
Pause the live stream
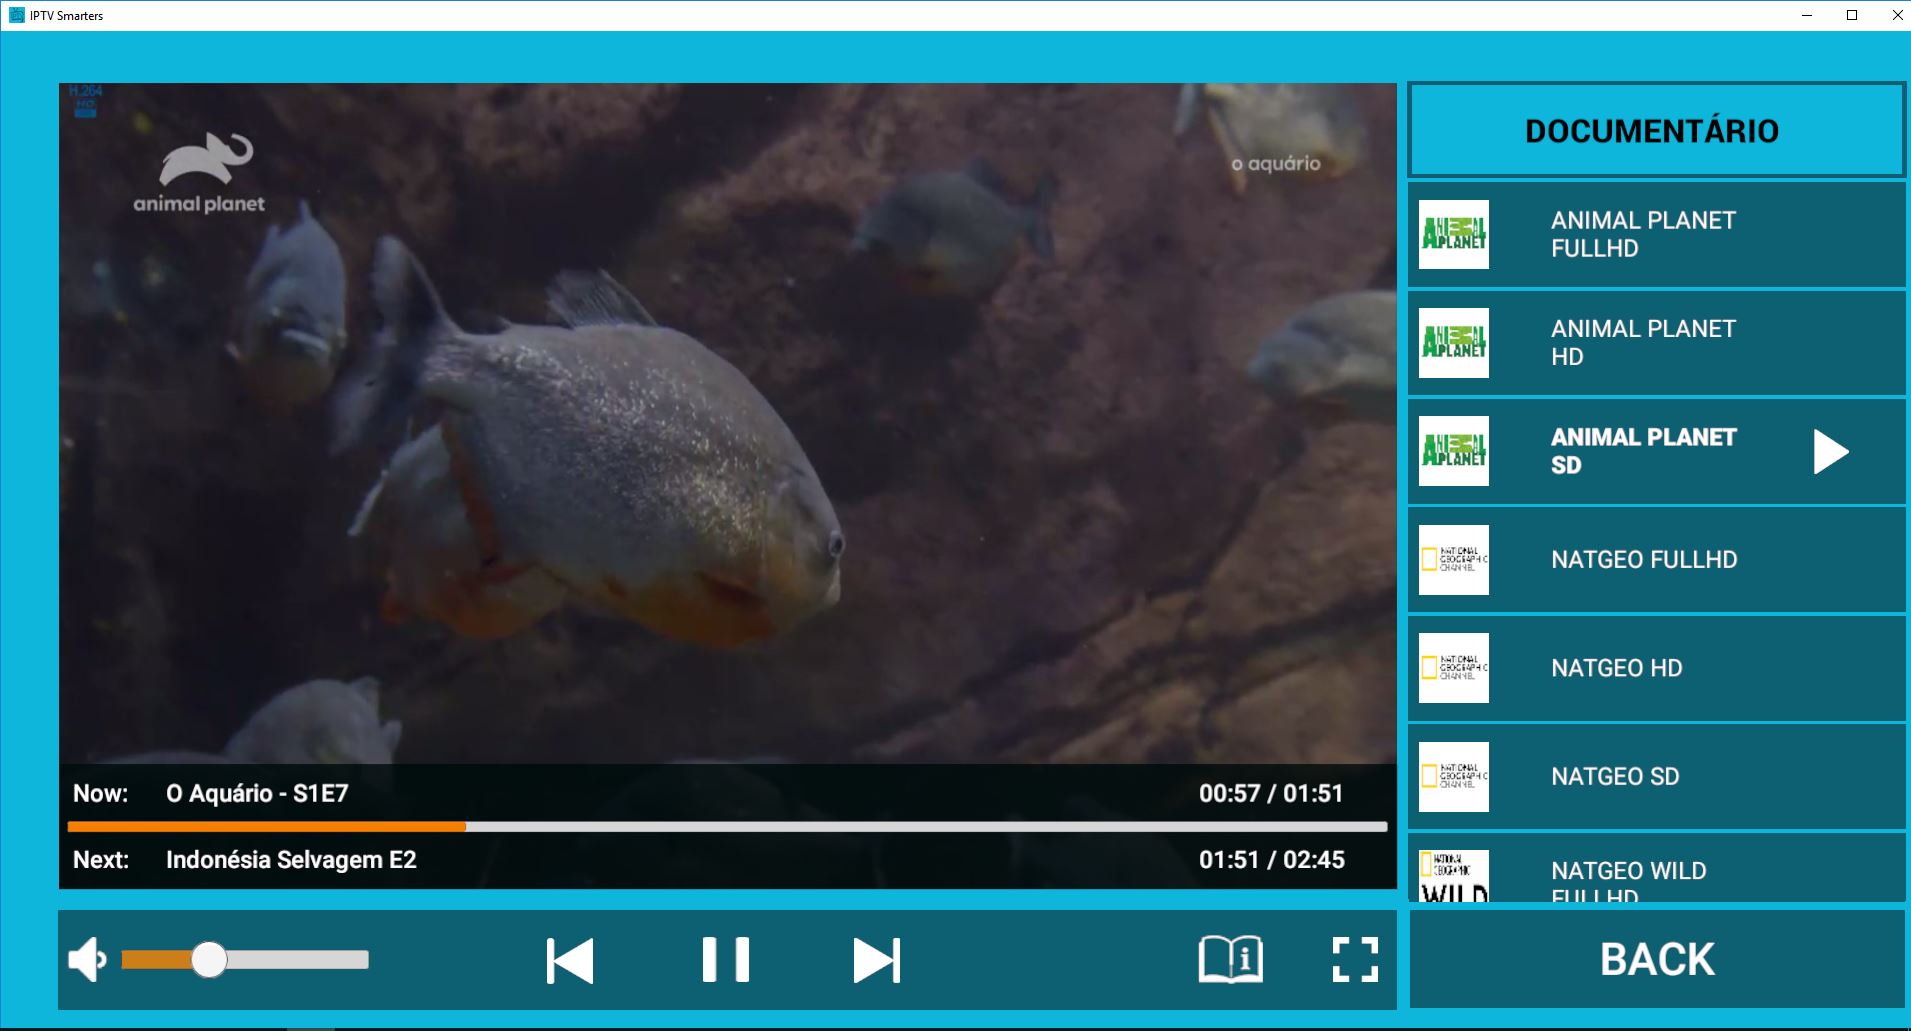pyautogui.click(x=725, y=960)
